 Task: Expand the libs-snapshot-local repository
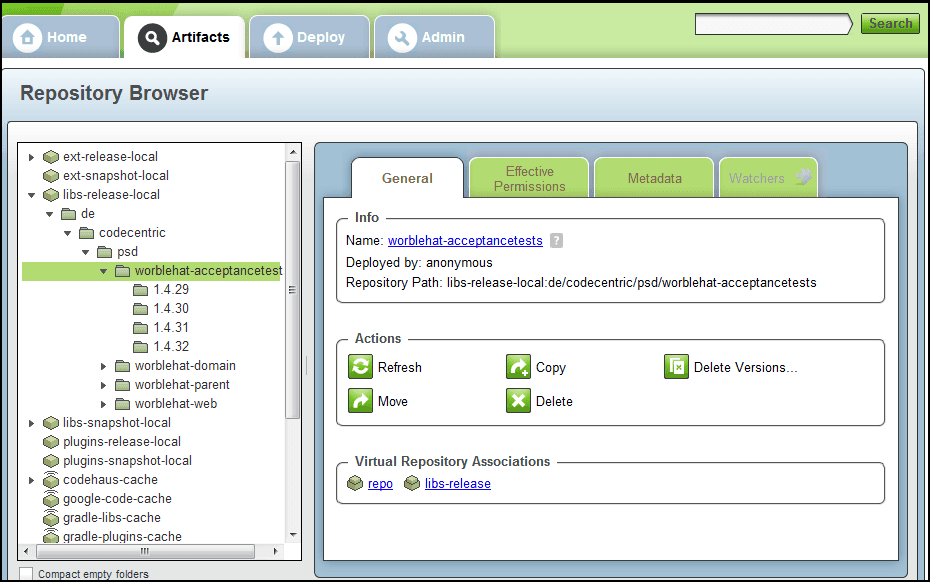(x=32, y=423)
